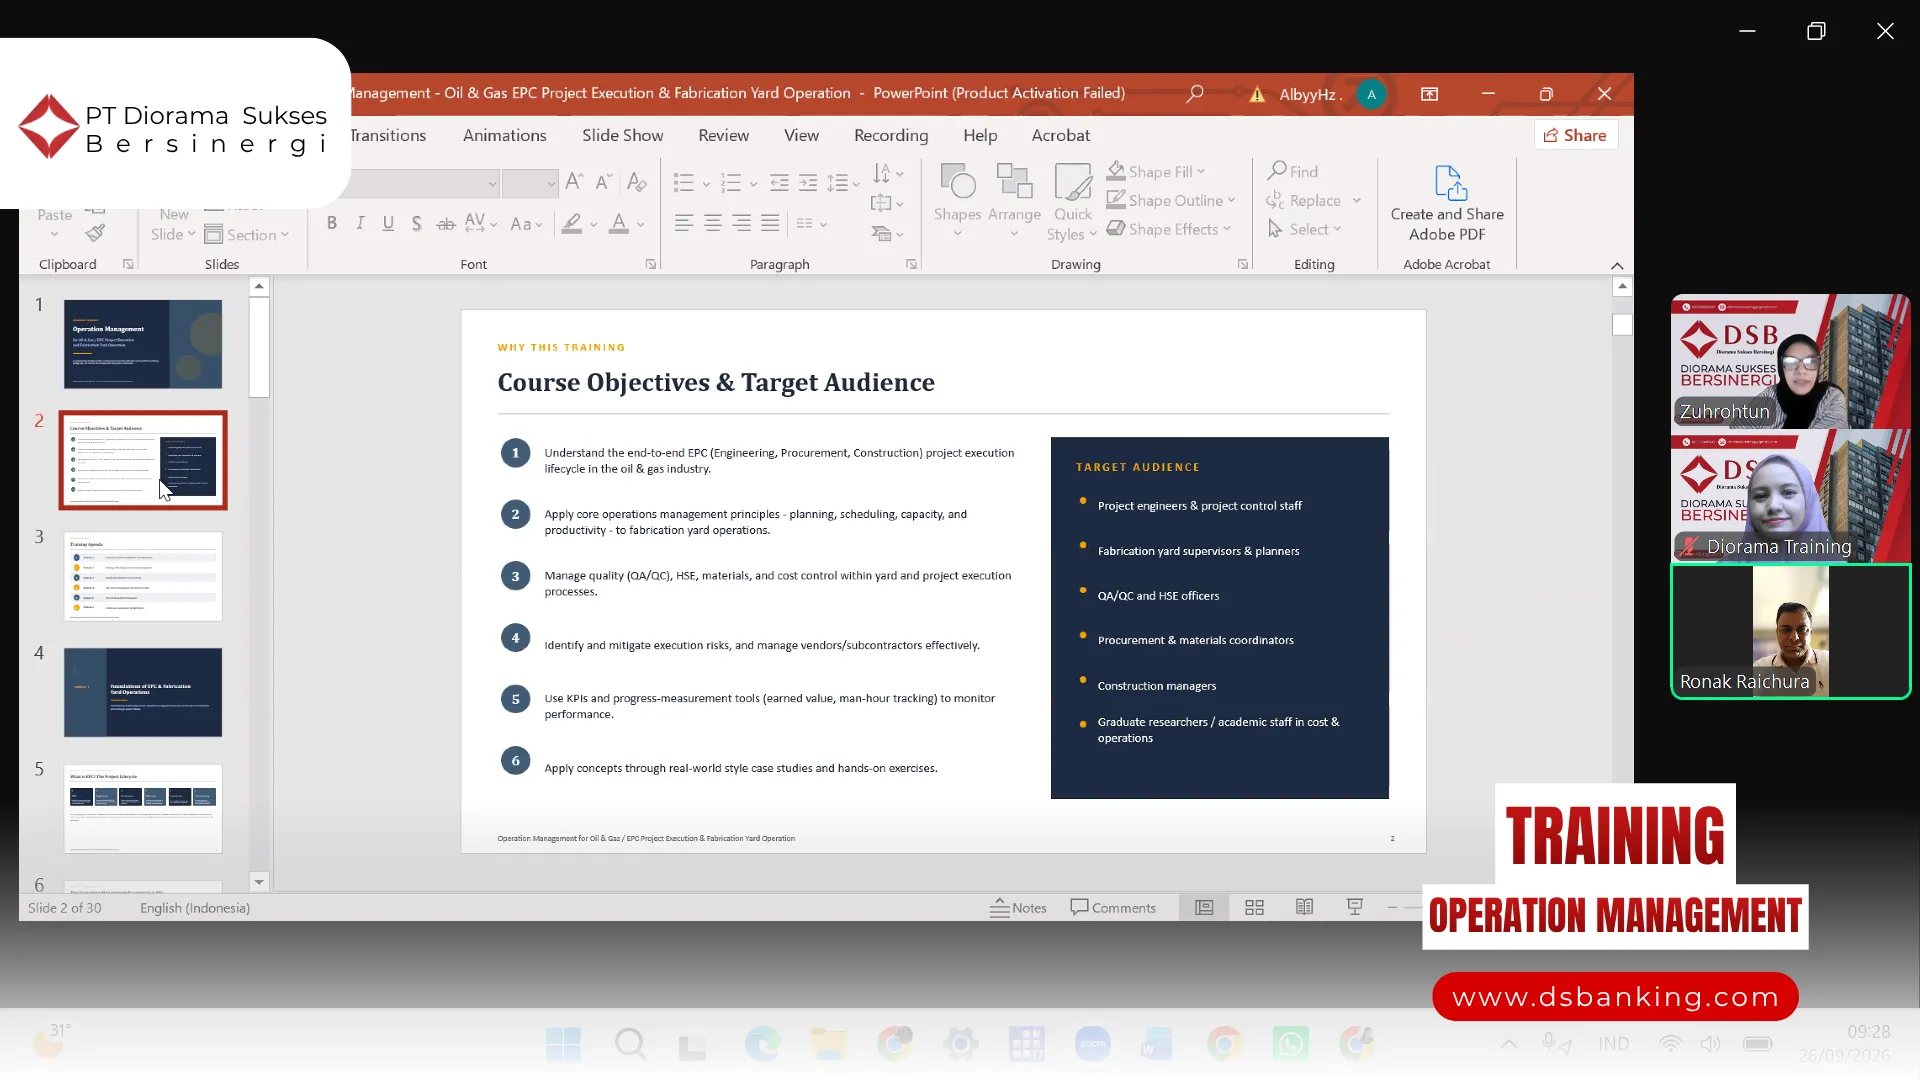Click the Replace button
This screenshot has height=1080, width=1920.
tap(1304, 200)
